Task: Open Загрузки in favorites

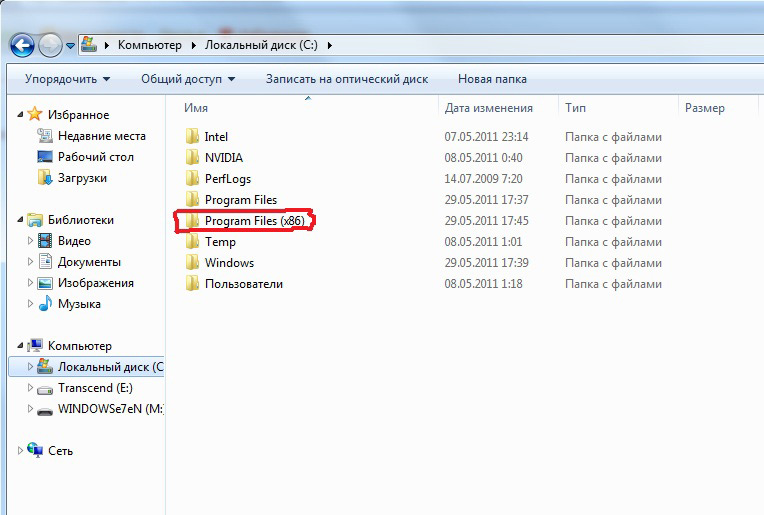Action: click(x=82, y=178)
